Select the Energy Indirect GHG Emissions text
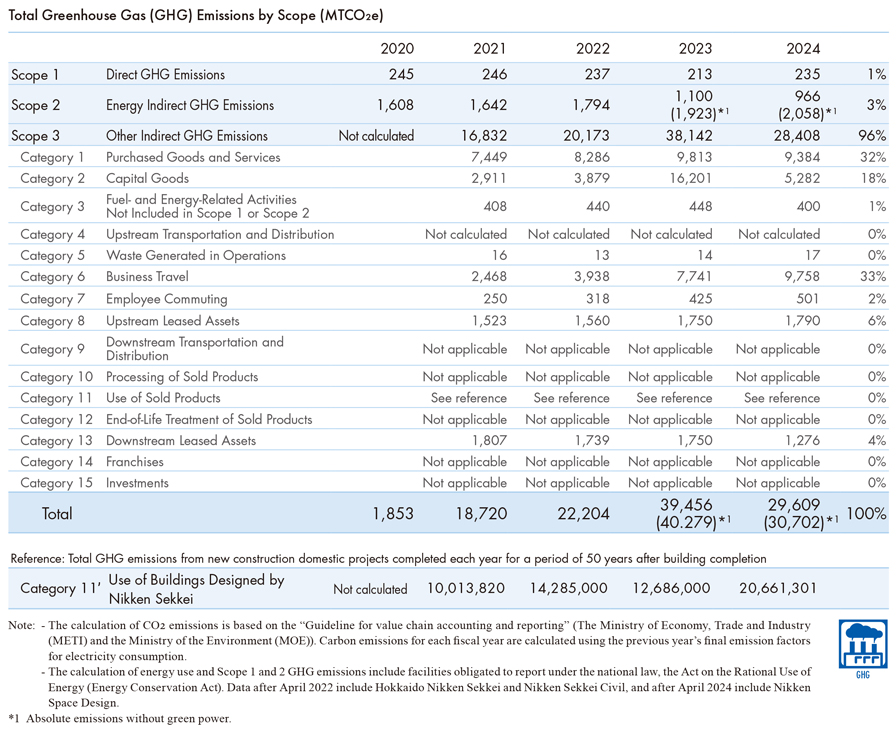896x732 pixels. pyautogui.click(x=190, y=105)
